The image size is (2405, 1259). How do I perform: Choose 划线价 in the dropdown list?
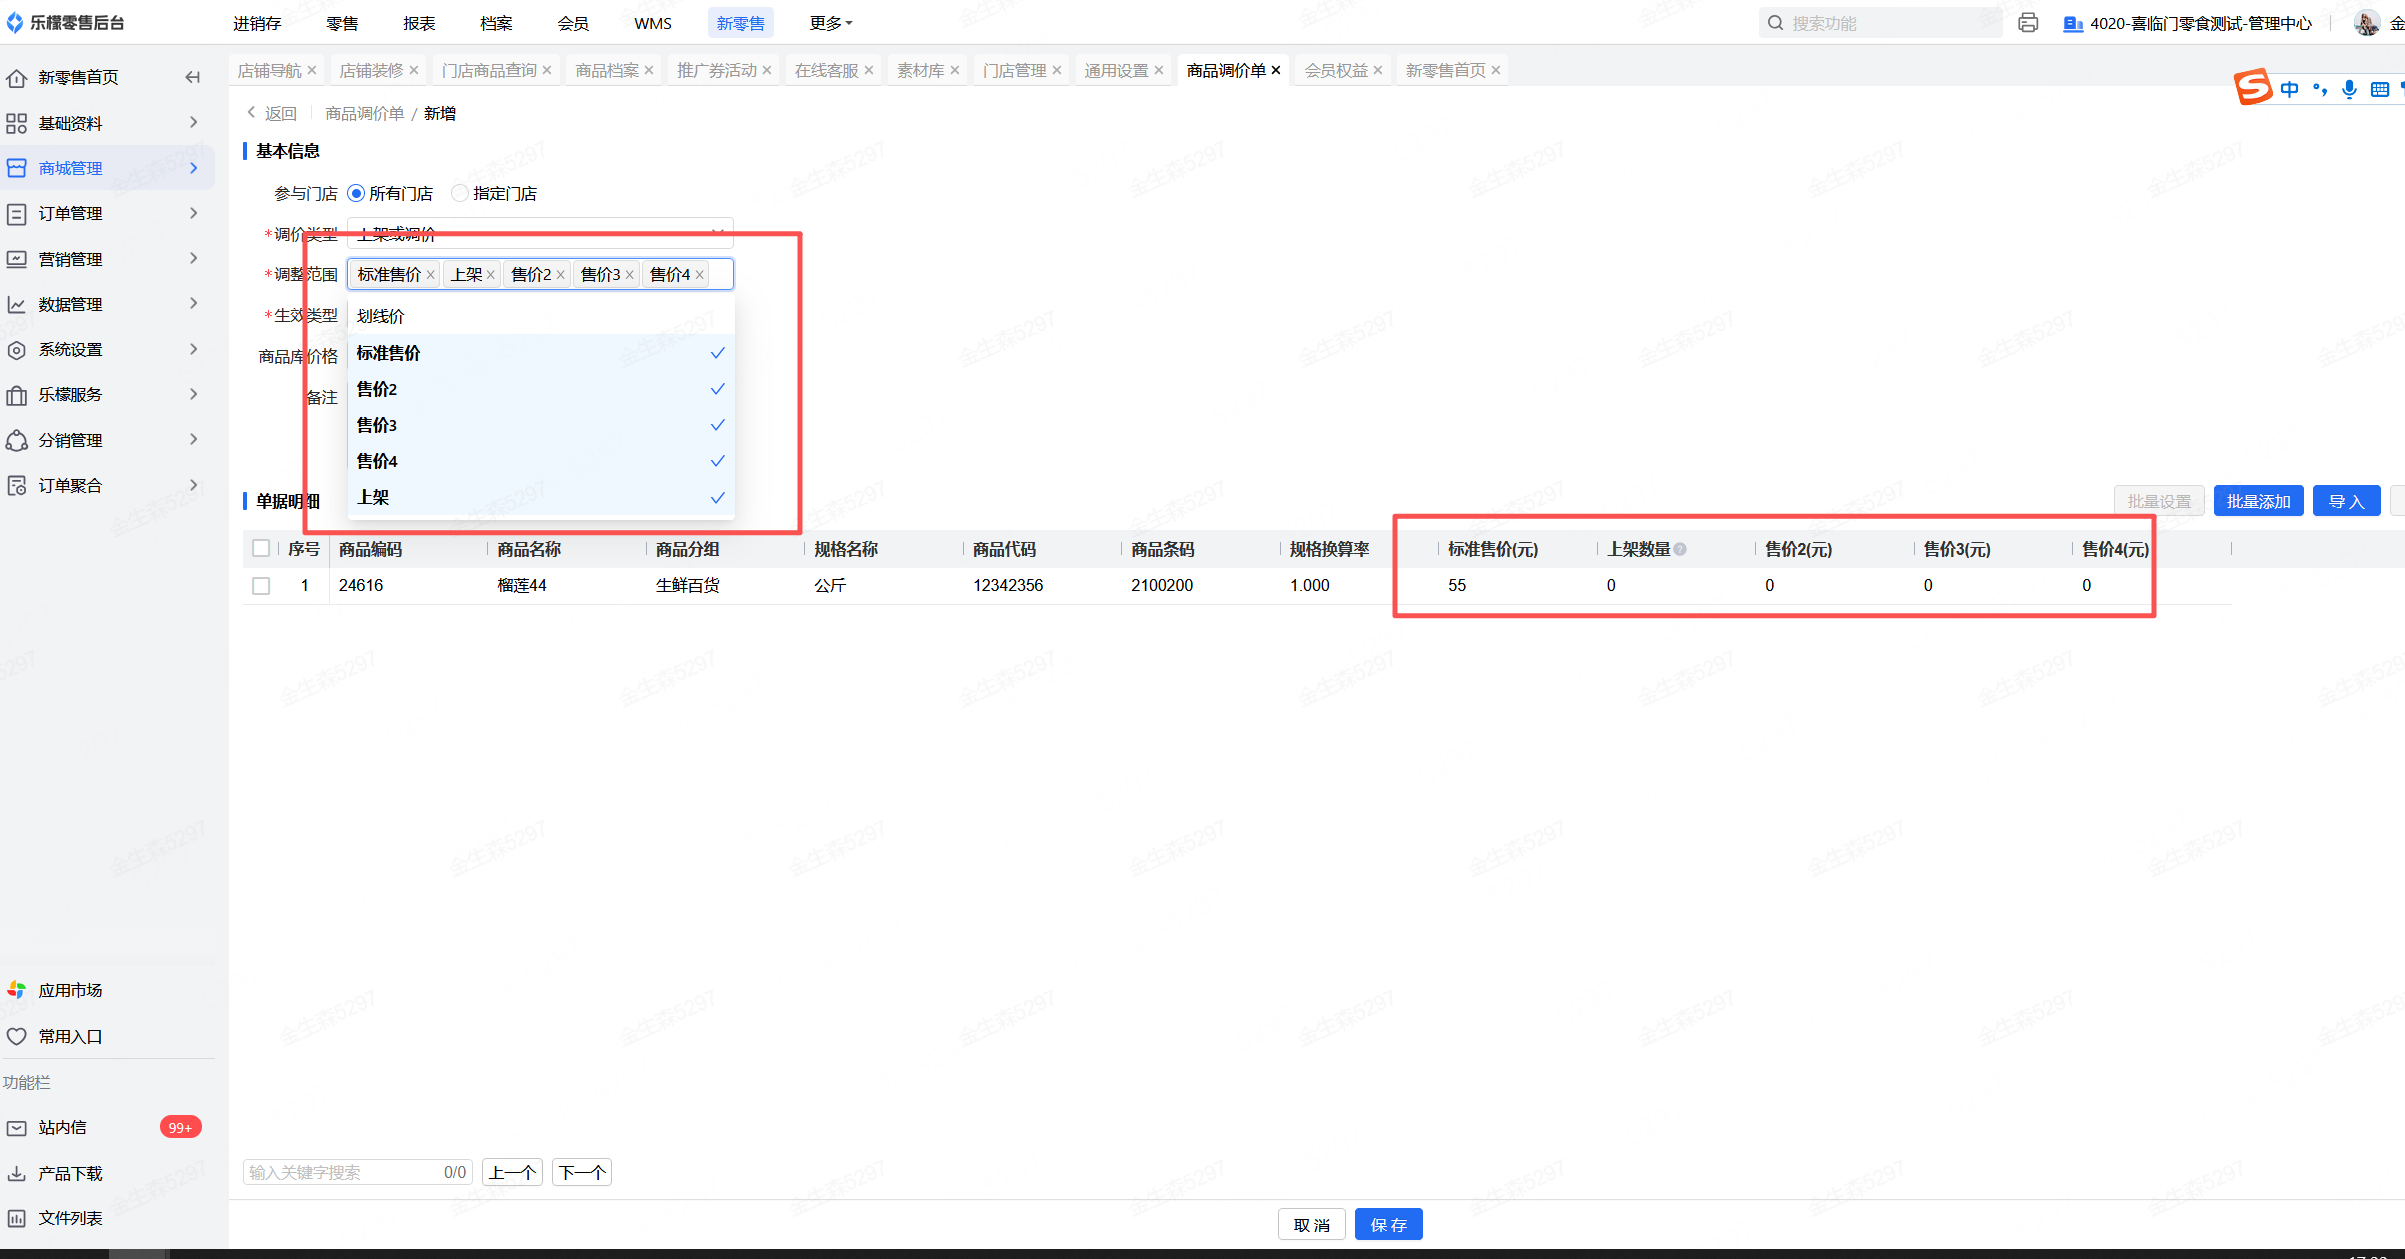pyautogui.click(x=381, y=316)
